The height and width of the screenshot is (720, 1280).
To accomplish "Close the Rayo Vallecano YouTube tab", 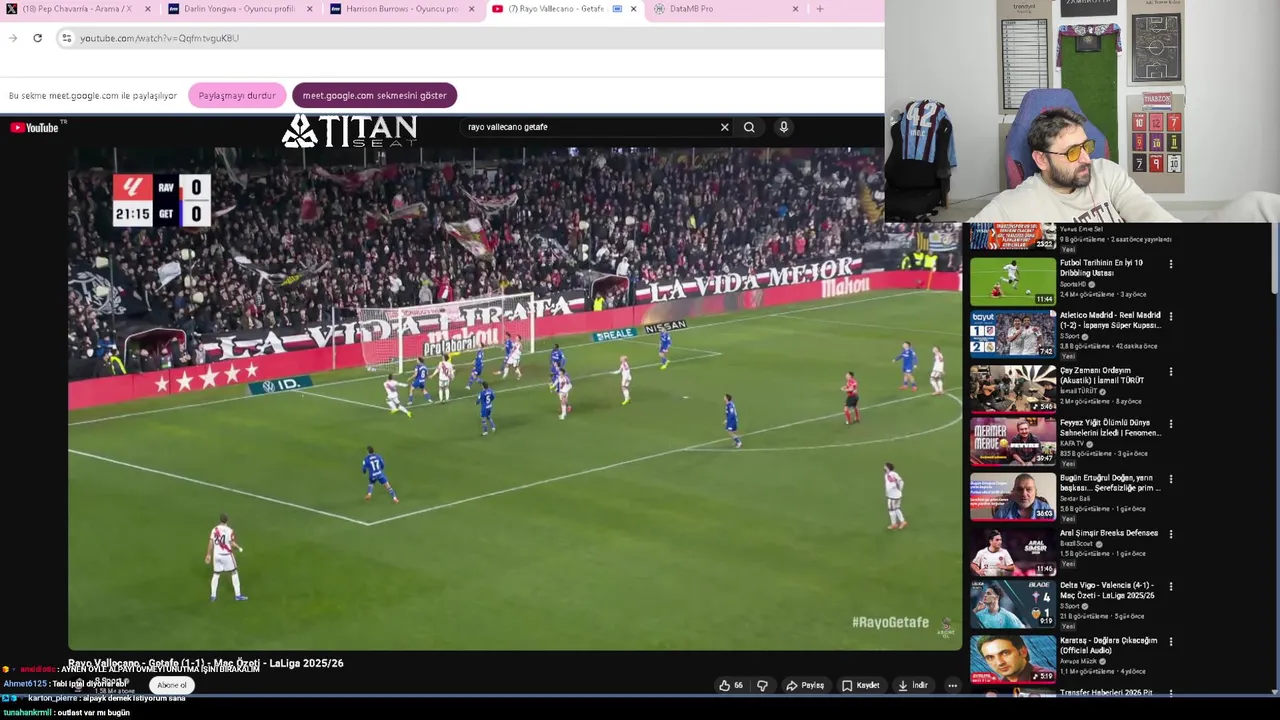I will (633, 9).
